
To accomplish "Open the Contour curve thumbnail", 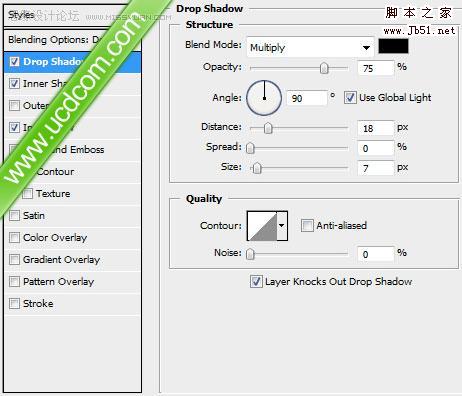I will click(x=262, y=226).
